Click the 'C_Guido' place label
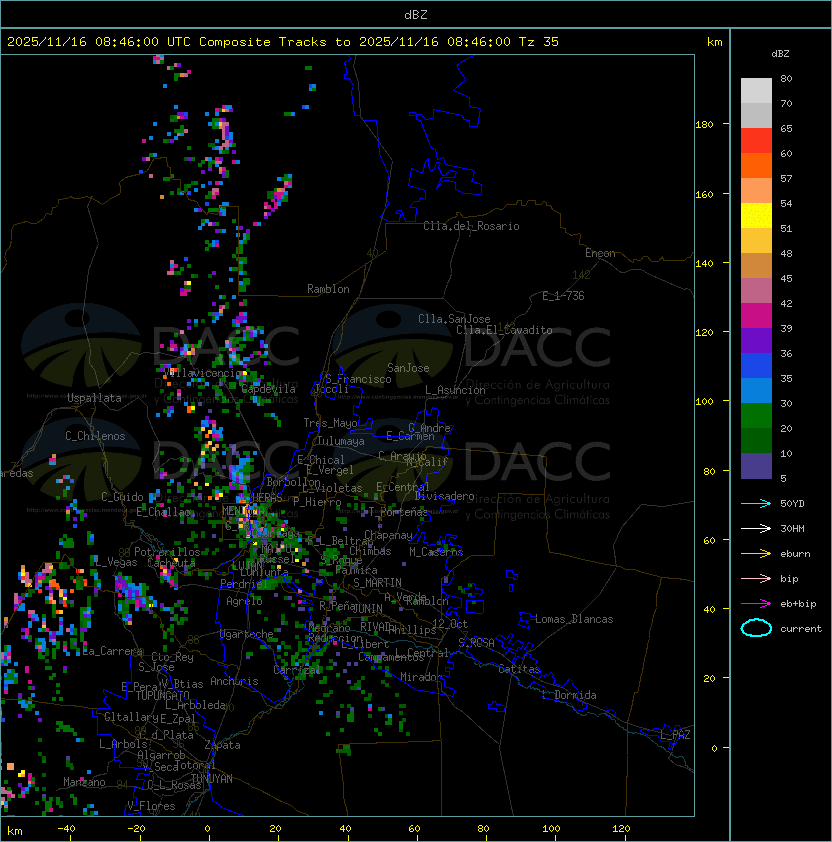Image resolution: width=832 pixels, height=842 pixels. coord(122,497)
